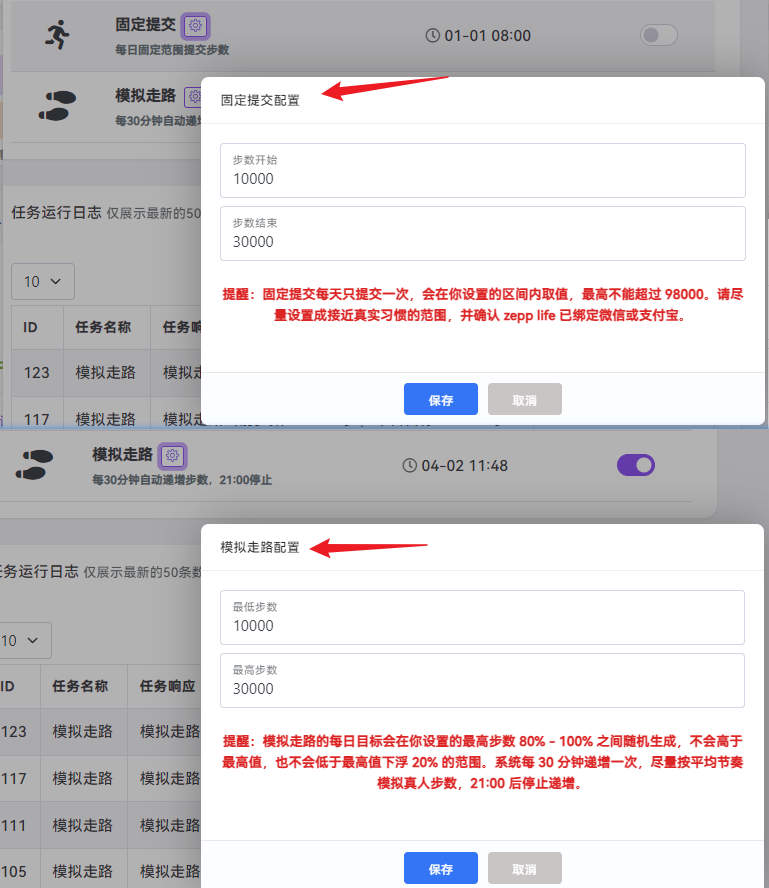This screenshot has width=769, height=888.
Task: Open the 模拟走路 gear icon in lower panel
Action: click(x=173, y=455)
